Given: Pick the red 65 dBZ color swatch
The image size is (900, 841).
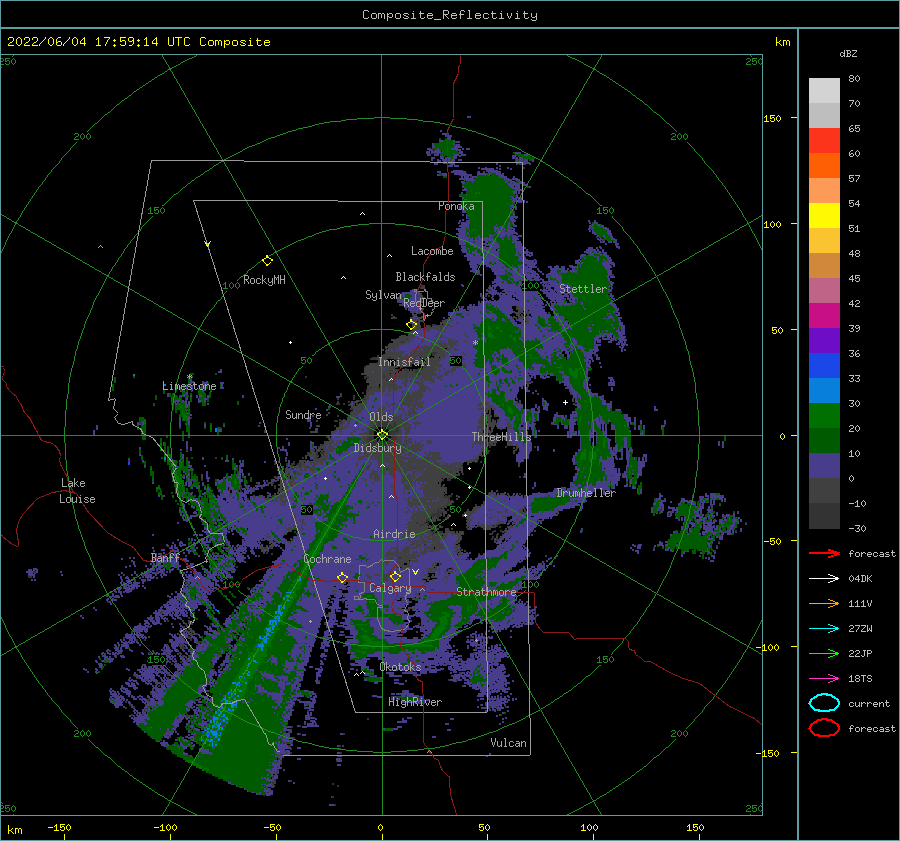Looking at the screenshot, I should point(824,140).
